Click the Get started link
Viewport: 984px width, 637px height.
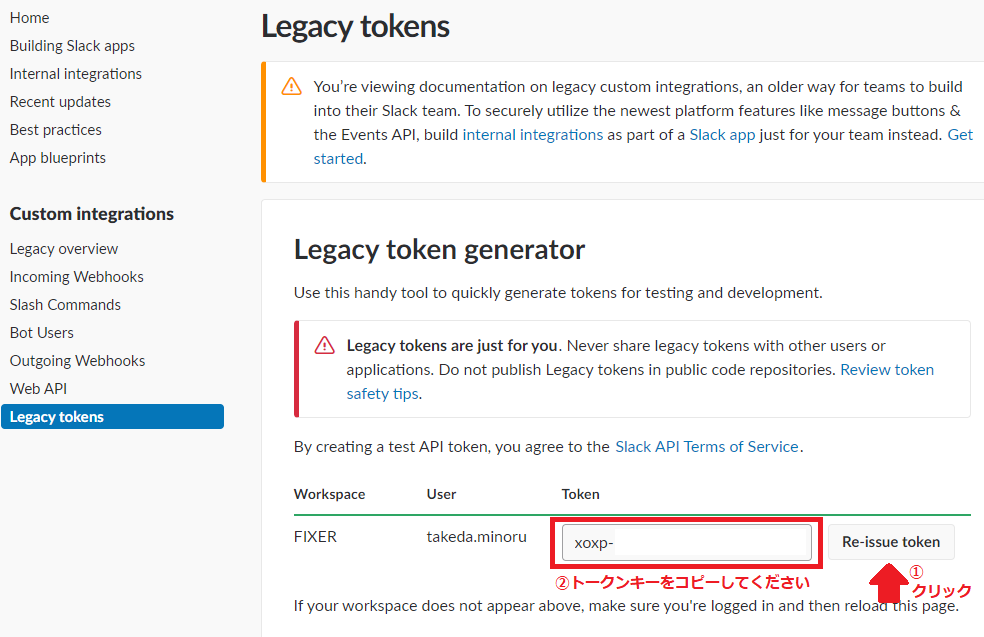[960, 135]
